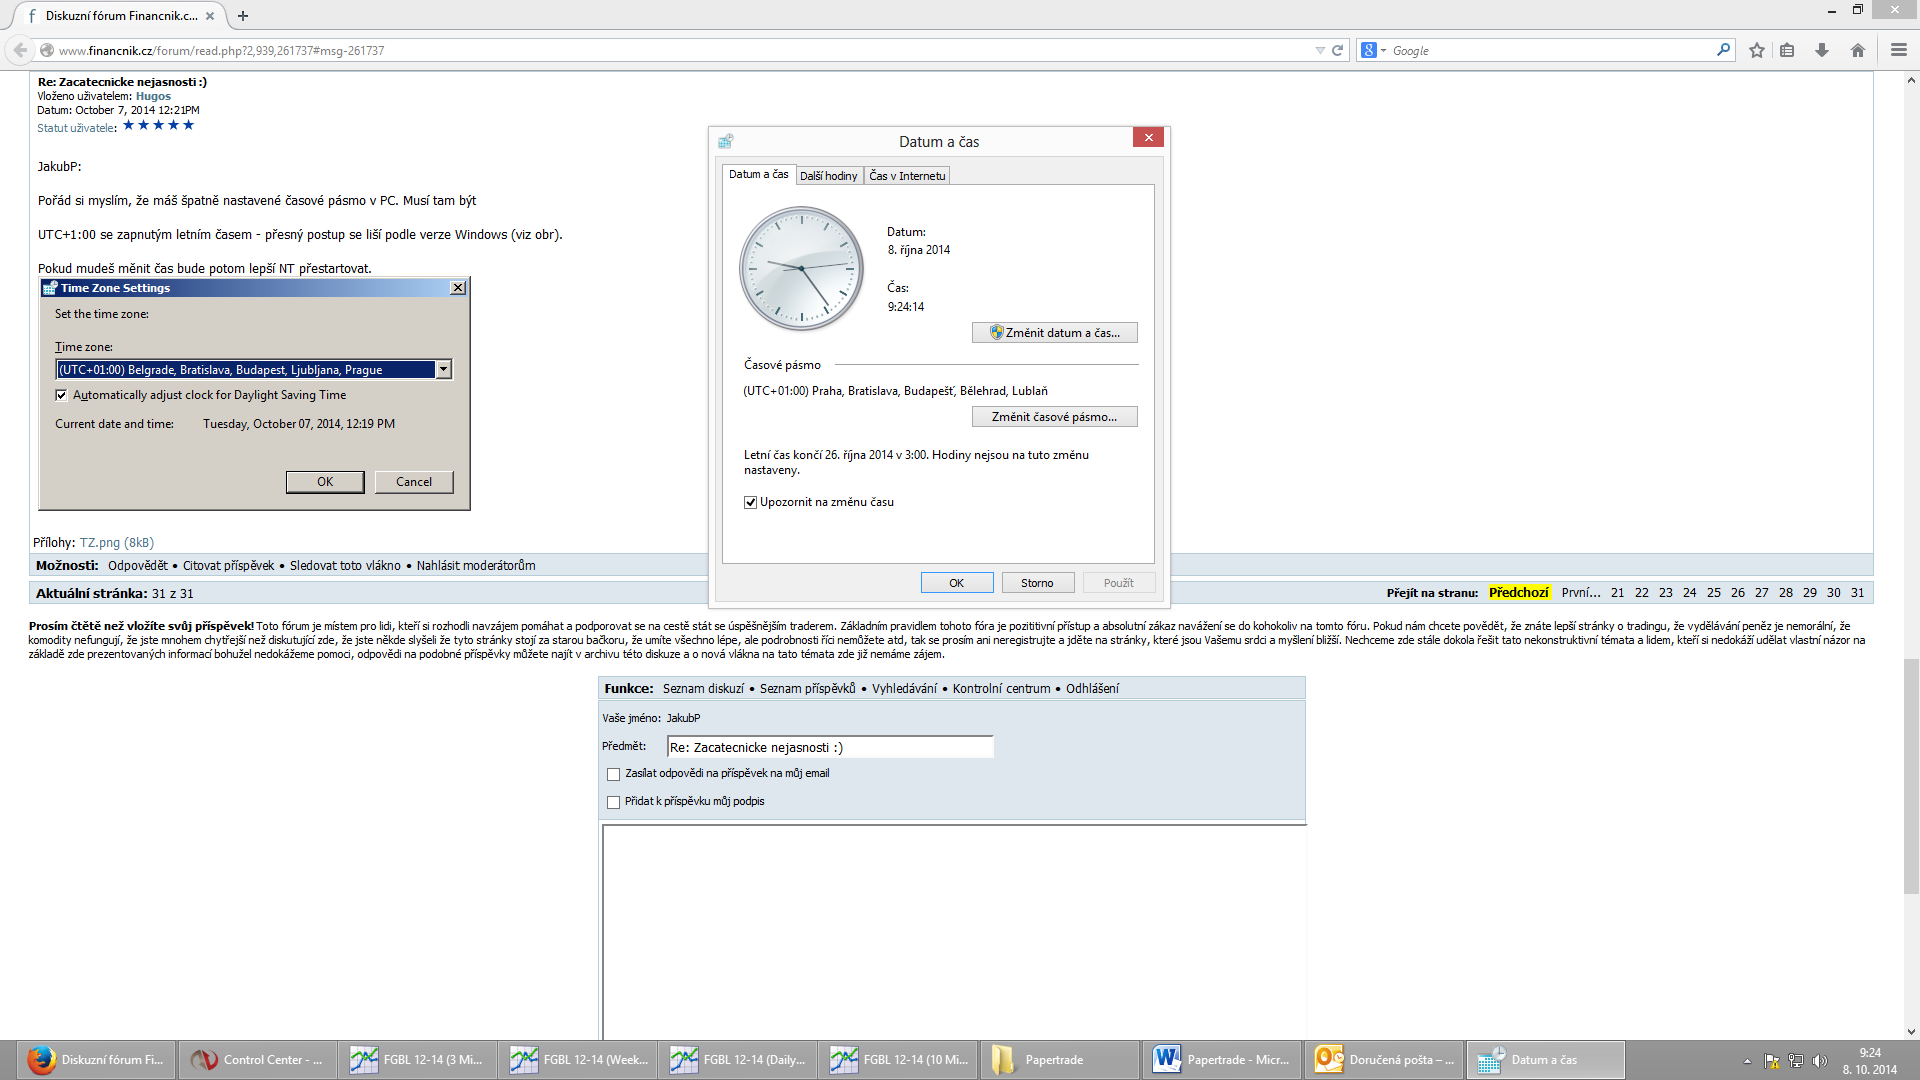This screenshot has width=1920, height=1080.
Task: Go to Firefox home page icon
Action: 1858,50
